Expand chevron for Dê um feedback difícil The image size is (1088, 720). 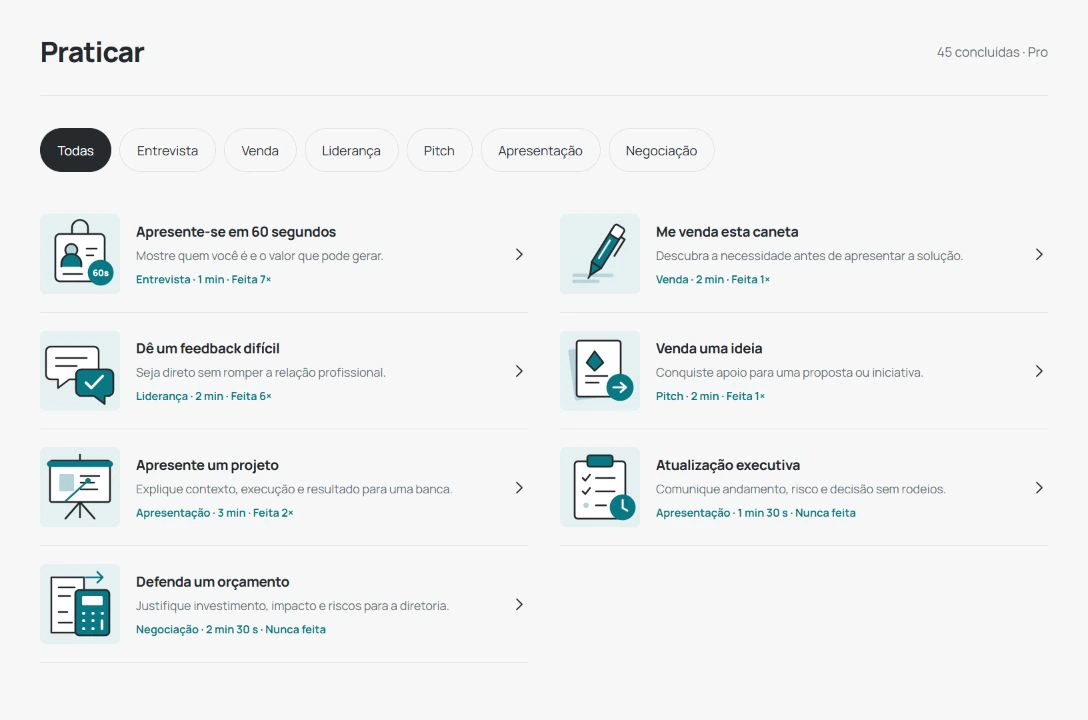point(519,371)
